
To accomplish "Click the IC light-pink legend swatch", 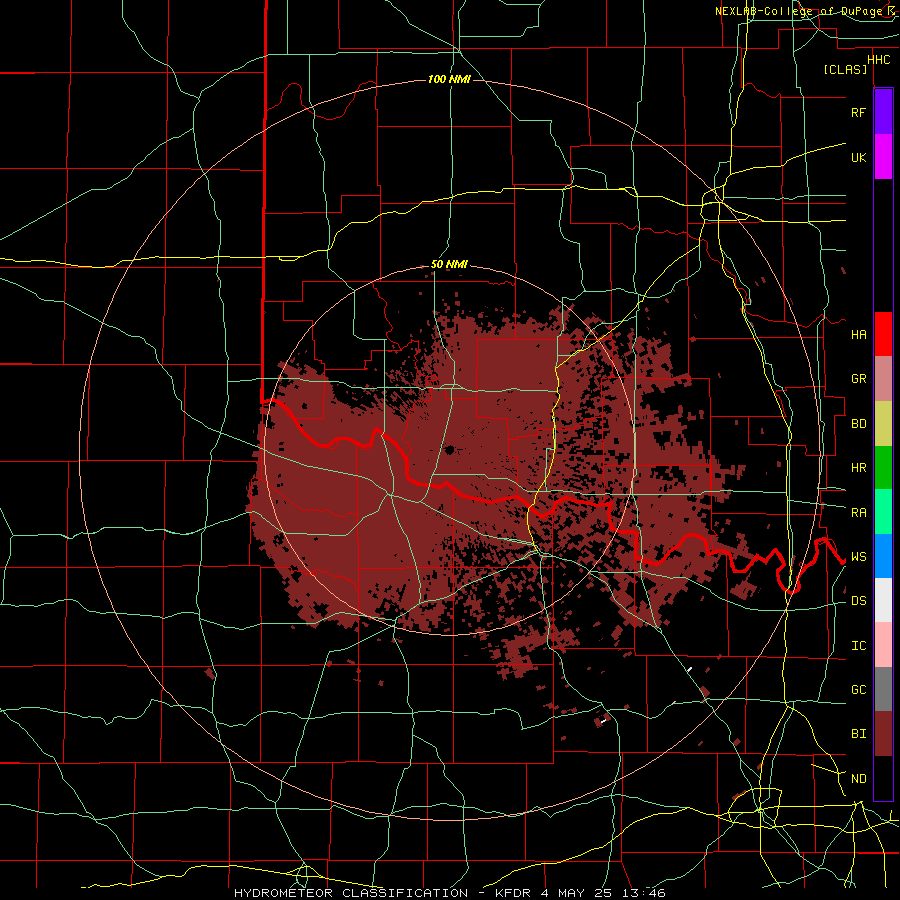I will click(x=883, y=645).
